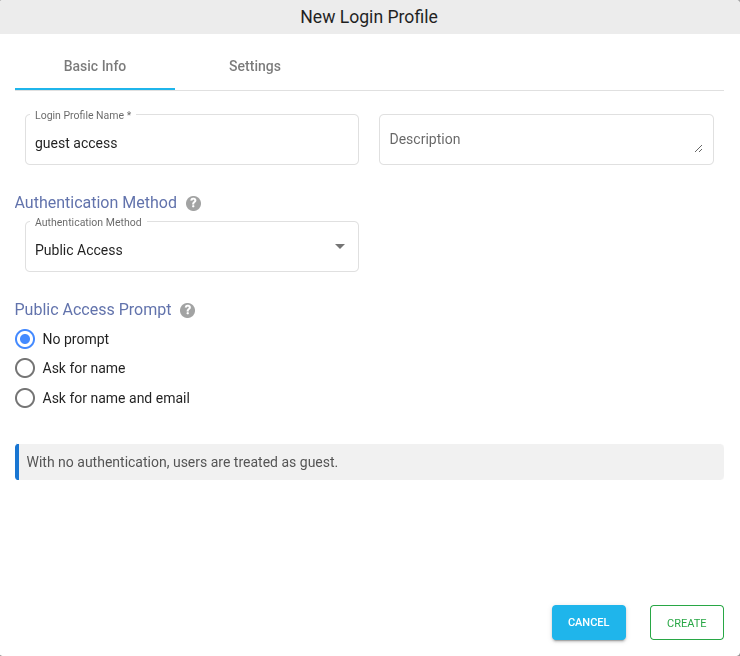Select the No prompt radio button
The height and width of the screenshot is (656, 740).
(26, 339)
